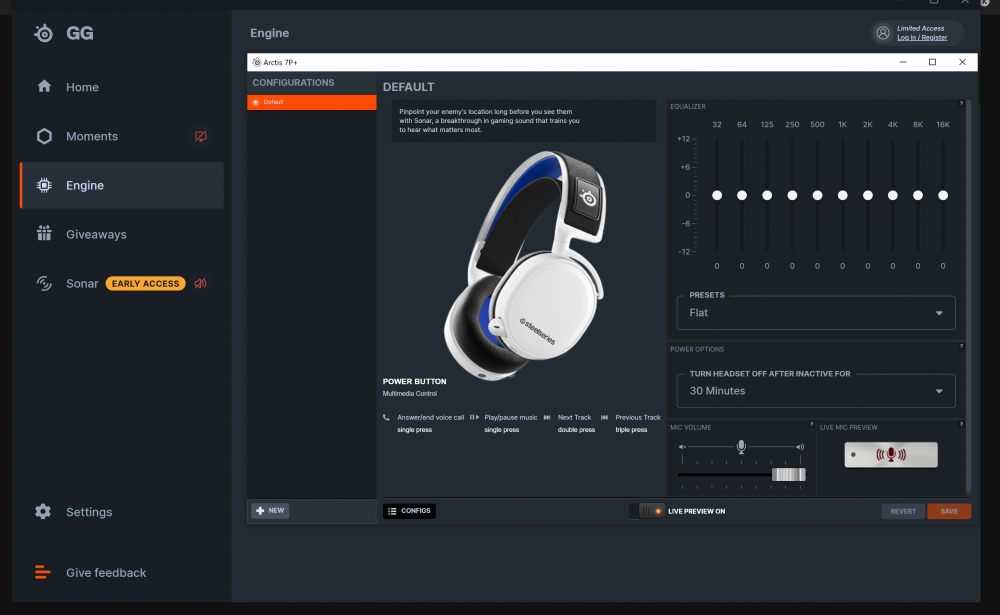The height and width of the screenshot is (615, 1000).
Task: Expand the turn headset off timer dropdown
Action: pyautogui.click(x=815, y=391)
